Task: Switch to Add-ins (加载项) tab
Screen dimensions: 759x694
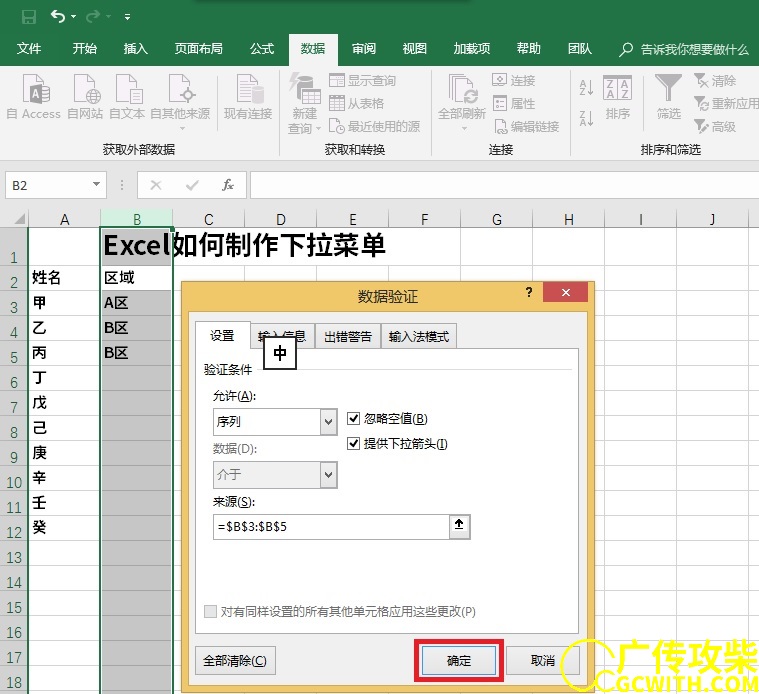Action: 471,48
